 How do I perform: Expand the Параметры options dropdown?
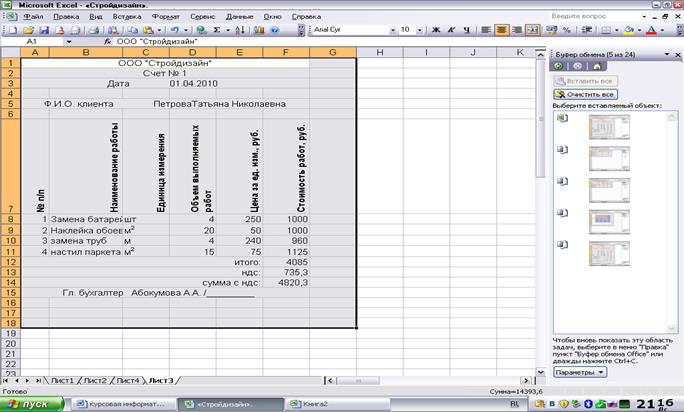pyautogui.click(x=580, y=372)
